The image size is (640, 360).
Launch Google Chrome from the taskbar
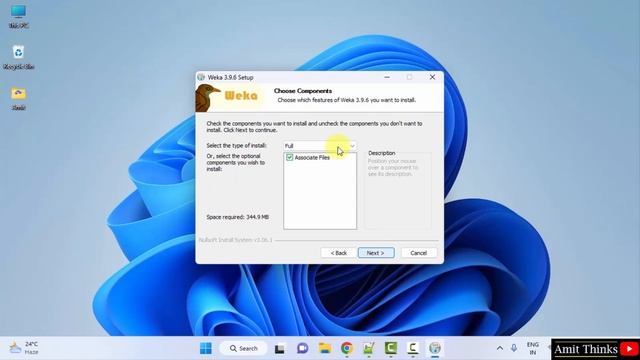347,348
